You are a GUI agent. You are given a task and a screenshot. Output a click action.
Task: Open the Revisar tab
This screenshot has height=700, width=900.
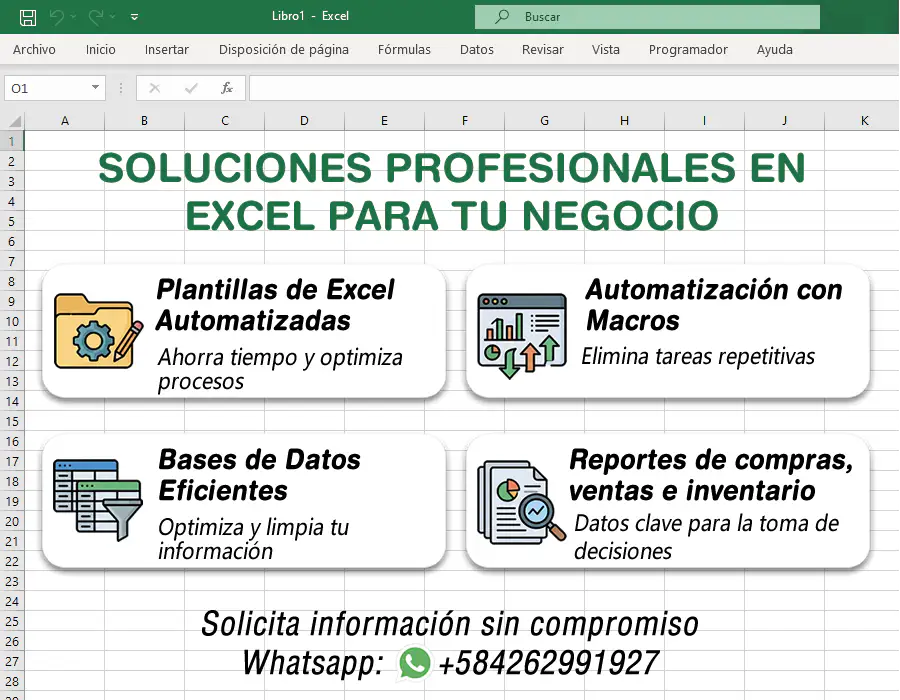point(542,49)
